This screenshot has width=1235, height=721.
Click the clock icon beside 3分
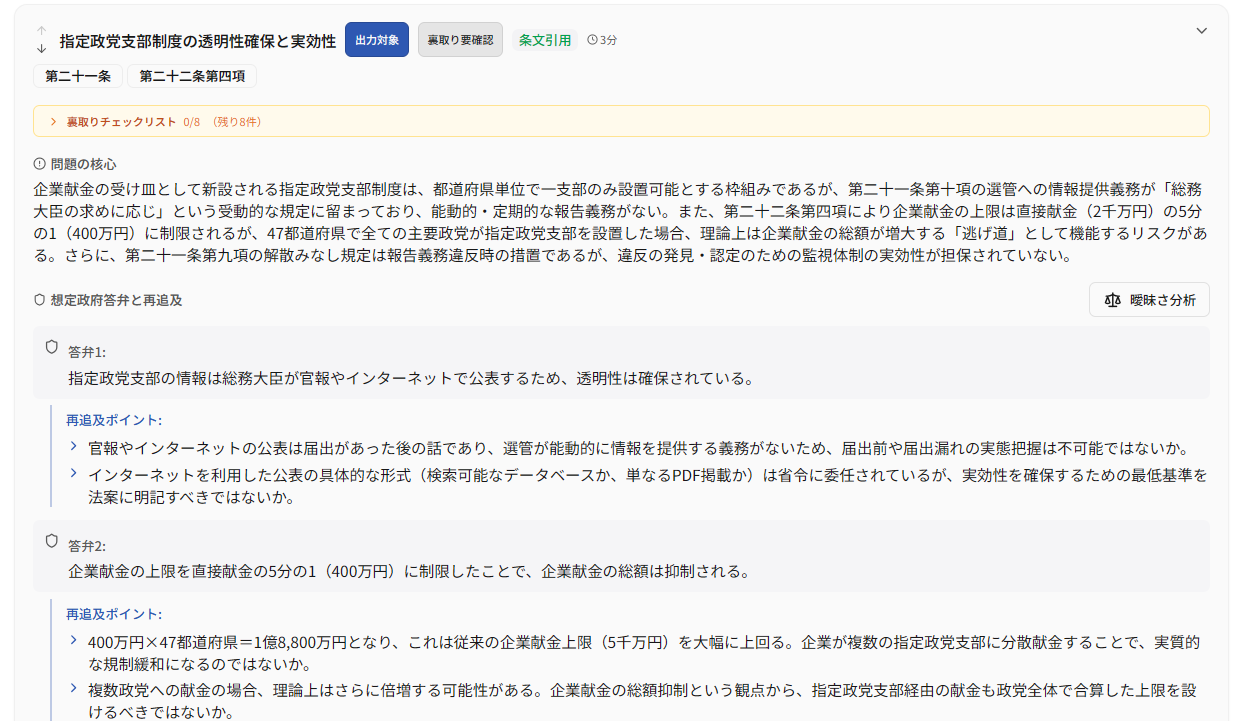coord(592,40)
